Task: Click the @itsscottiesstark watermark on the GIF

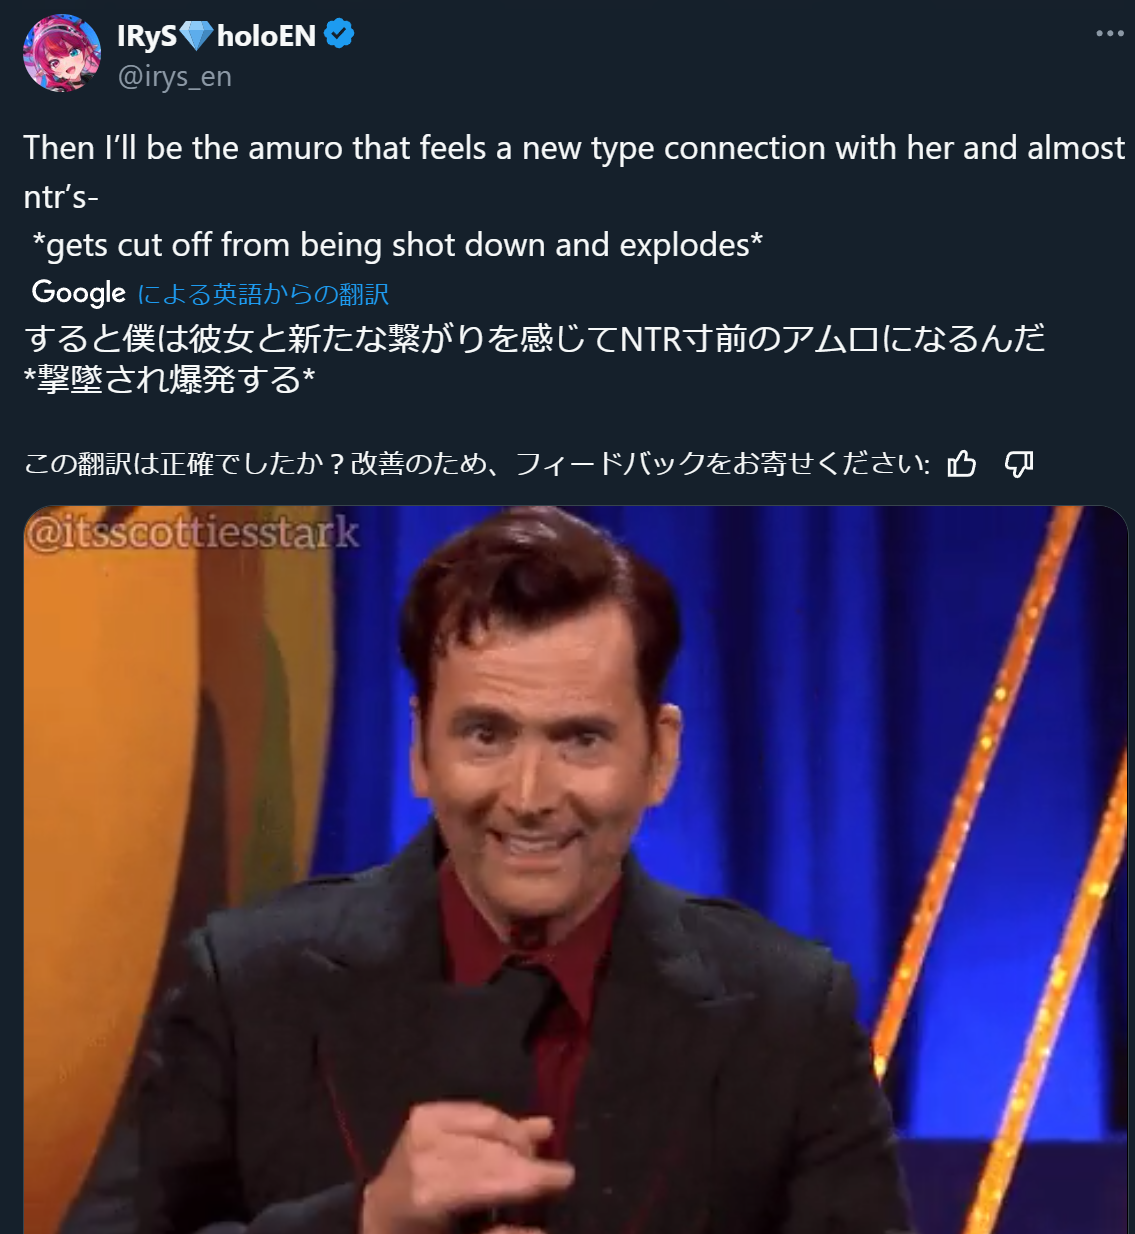Action: click(192, 531)
